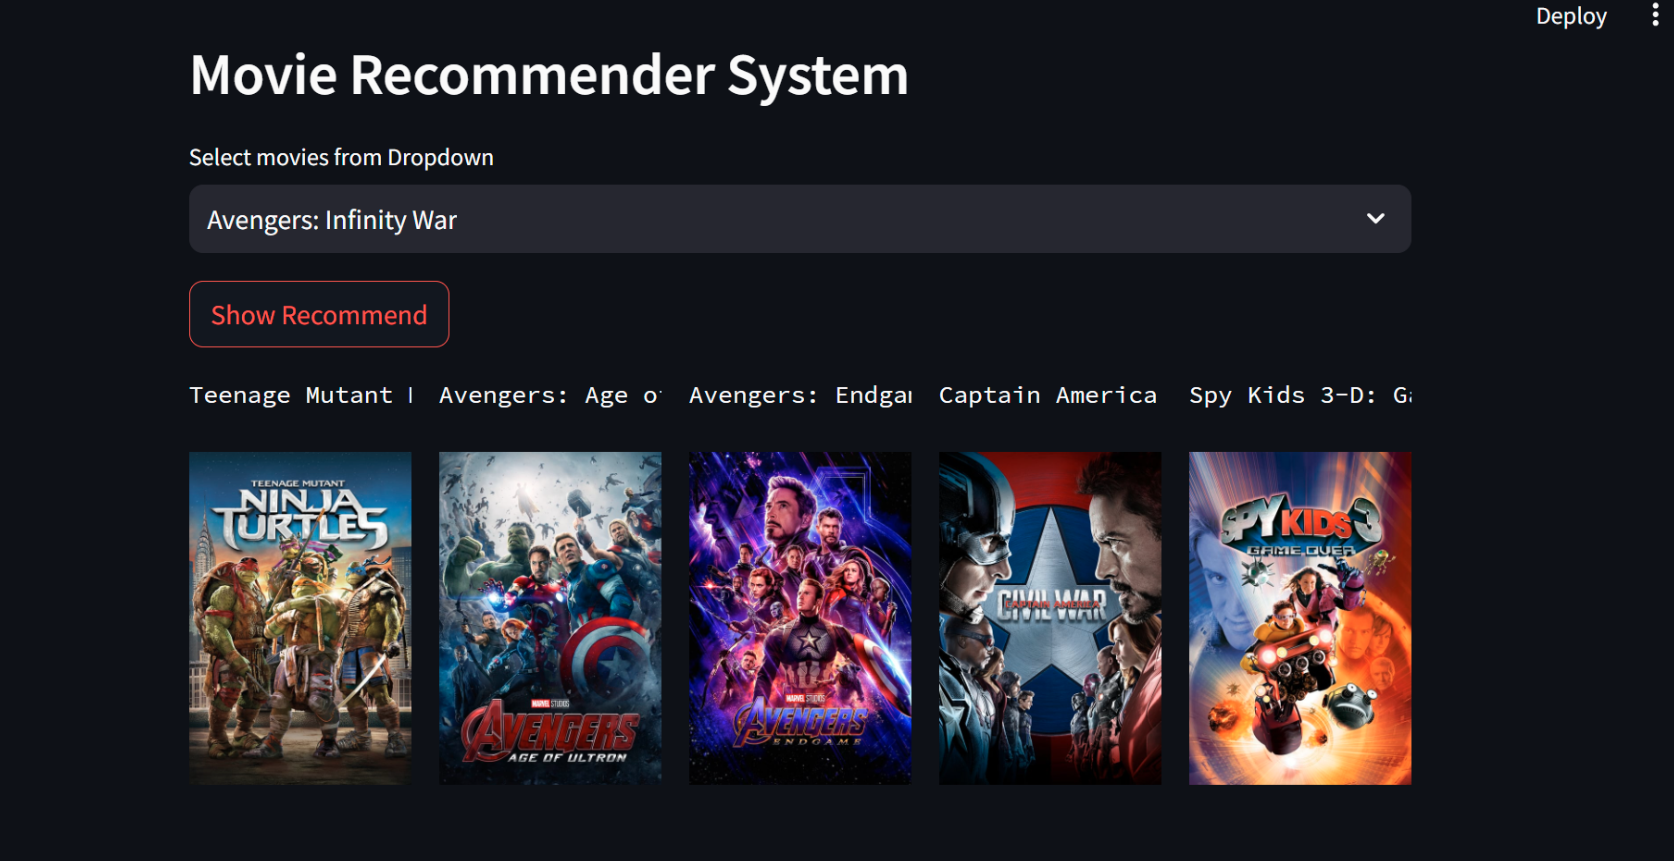
Task: Open the three-dot main menu
Action: [x=1655, y=15]
